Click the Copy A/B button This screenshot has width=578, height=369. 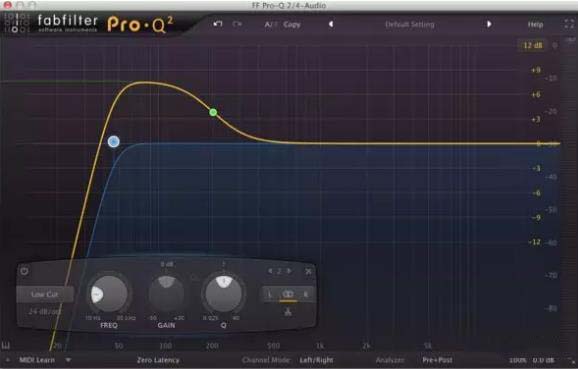click(x=292, y=25)
